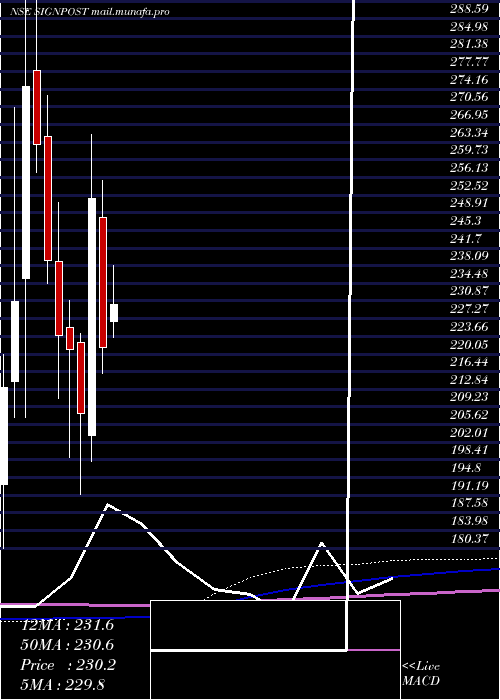Select the 284.98 price axis label

469,26
